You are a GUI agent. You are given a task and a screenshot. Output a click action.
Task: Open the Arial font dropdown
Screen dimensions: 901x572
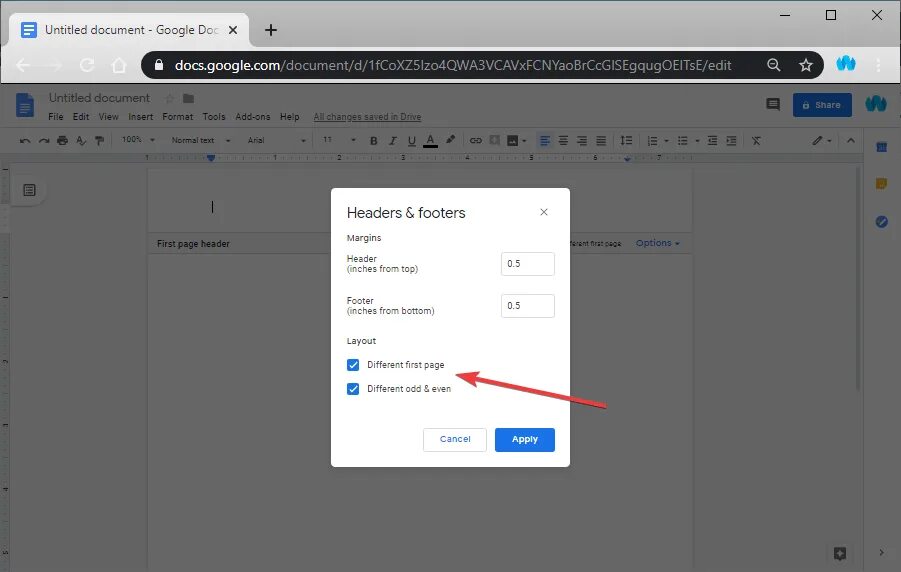[x=276, y=140]
